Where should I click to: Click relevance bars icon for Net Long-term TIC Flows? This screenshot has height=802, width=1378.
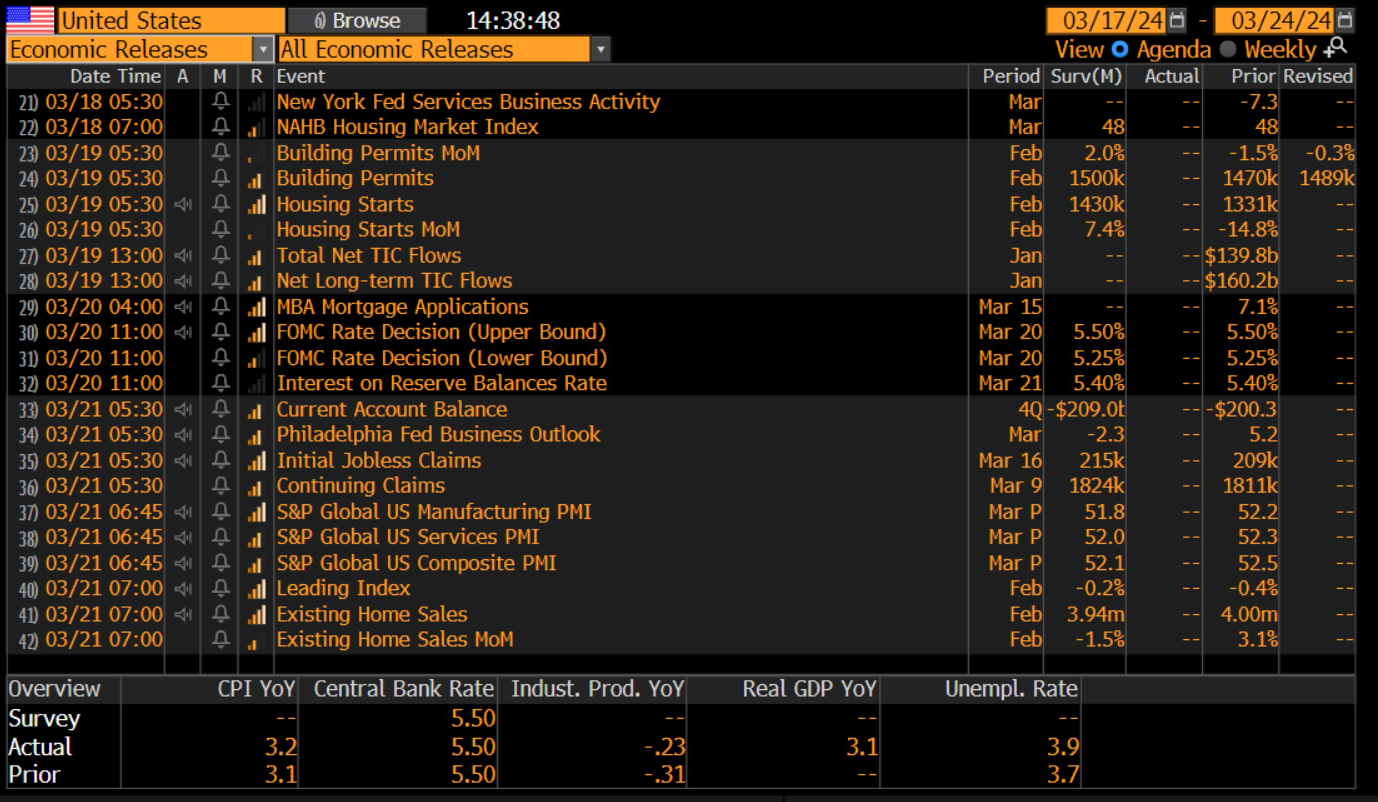click(256, 281)
